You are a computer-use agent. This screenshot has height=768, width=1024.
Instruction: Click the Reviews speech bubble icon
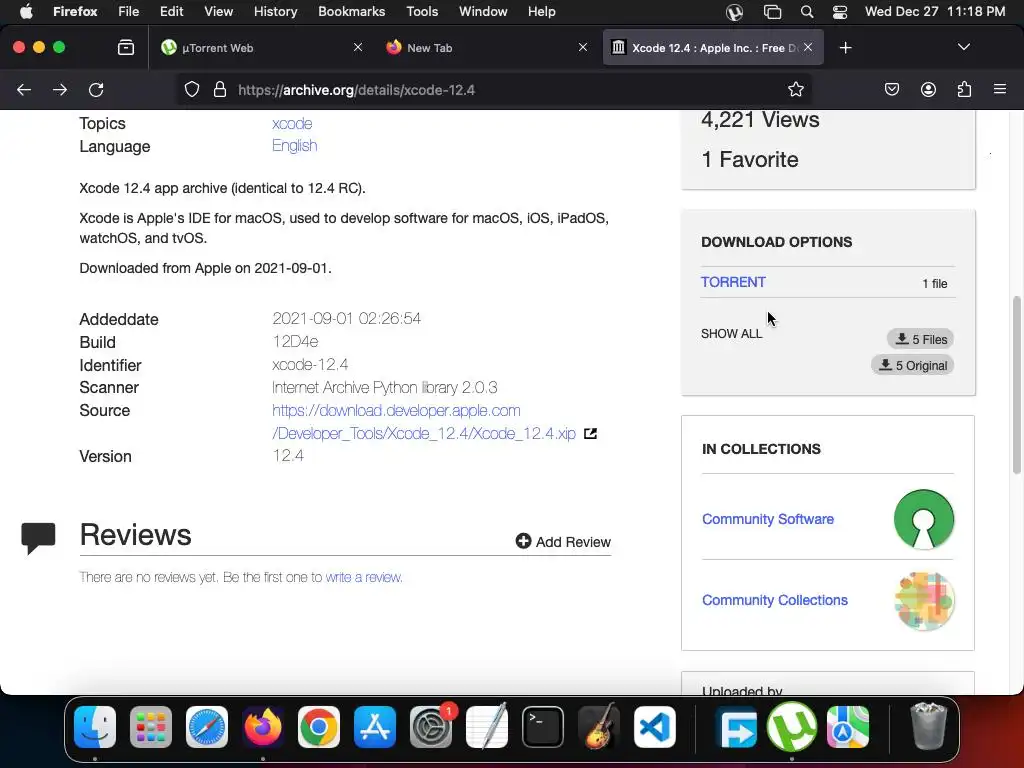tap(38, 538)
